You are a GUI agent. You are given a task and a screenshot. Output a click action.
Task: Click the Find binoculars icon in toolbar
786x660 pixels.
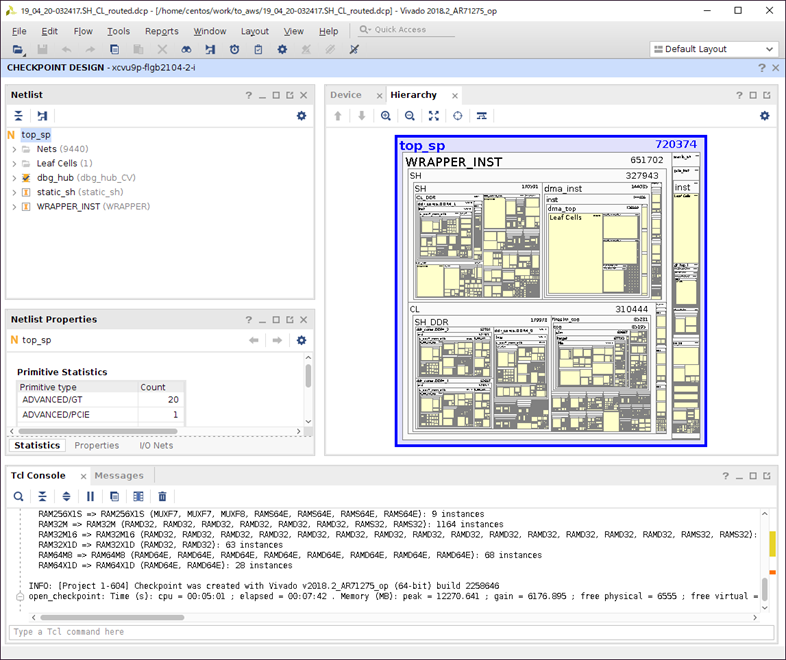(x=186, y=49)
